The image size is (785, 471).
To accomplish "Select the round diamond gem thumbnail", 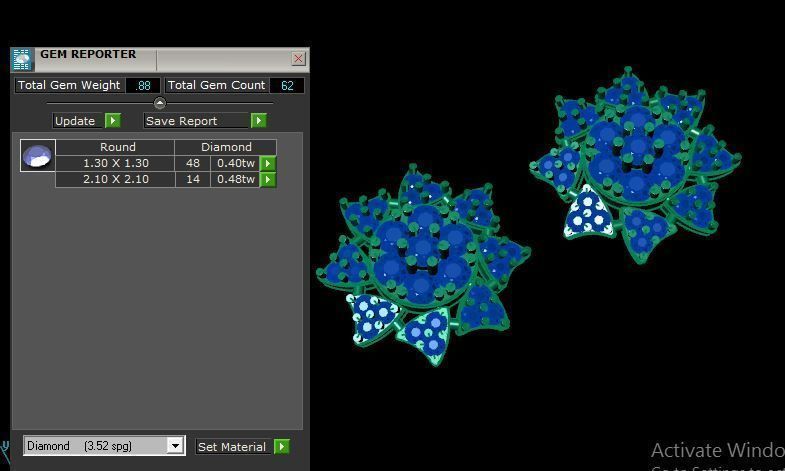I will 38,156.
